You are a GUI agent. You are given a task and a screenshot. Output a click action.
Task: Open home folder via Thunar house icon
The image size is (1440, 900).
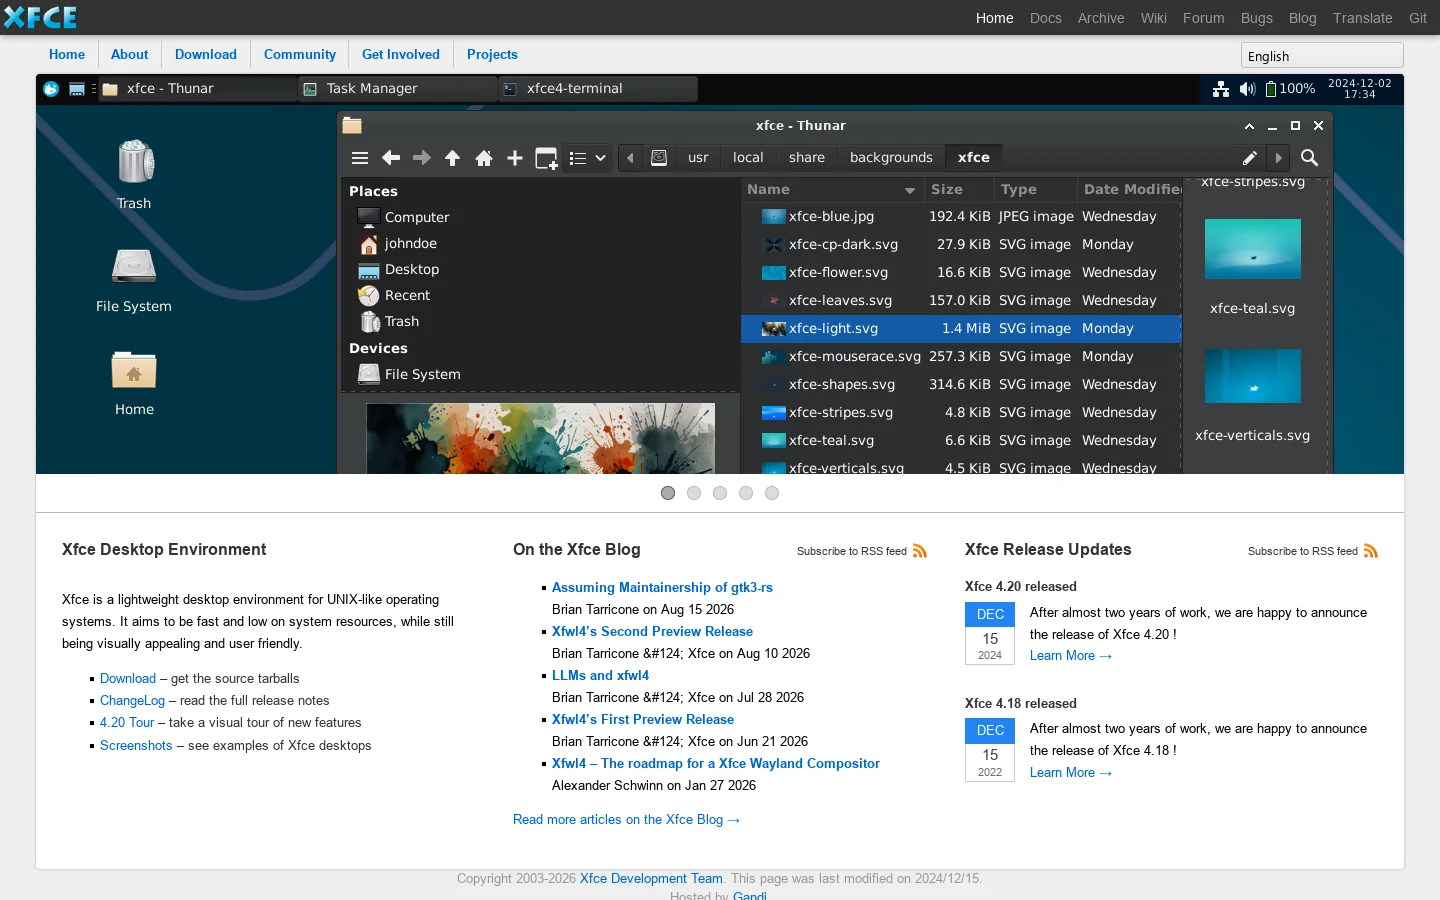click(x=484, y=158)
